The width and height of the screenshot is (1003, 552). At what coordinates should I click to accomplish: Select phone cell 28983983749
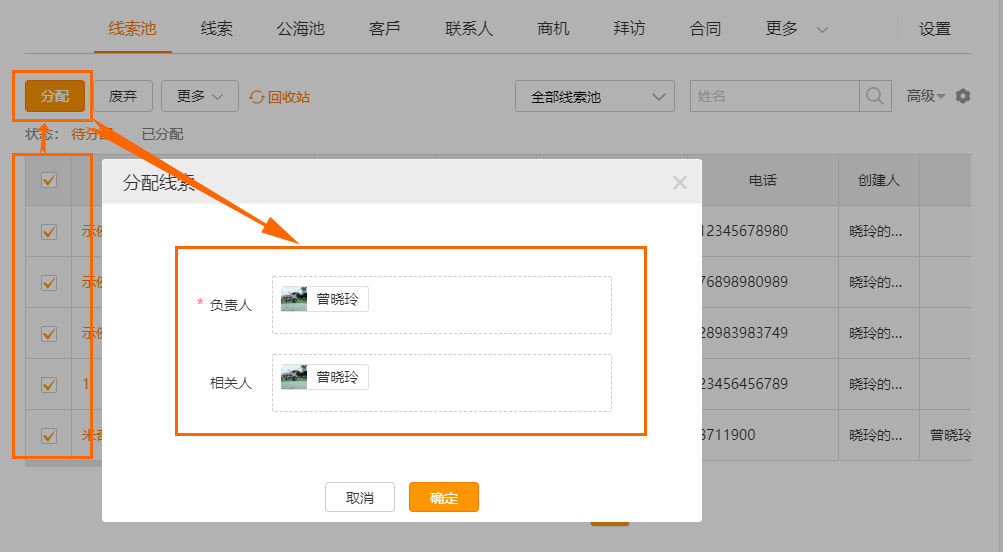[745, 333]
